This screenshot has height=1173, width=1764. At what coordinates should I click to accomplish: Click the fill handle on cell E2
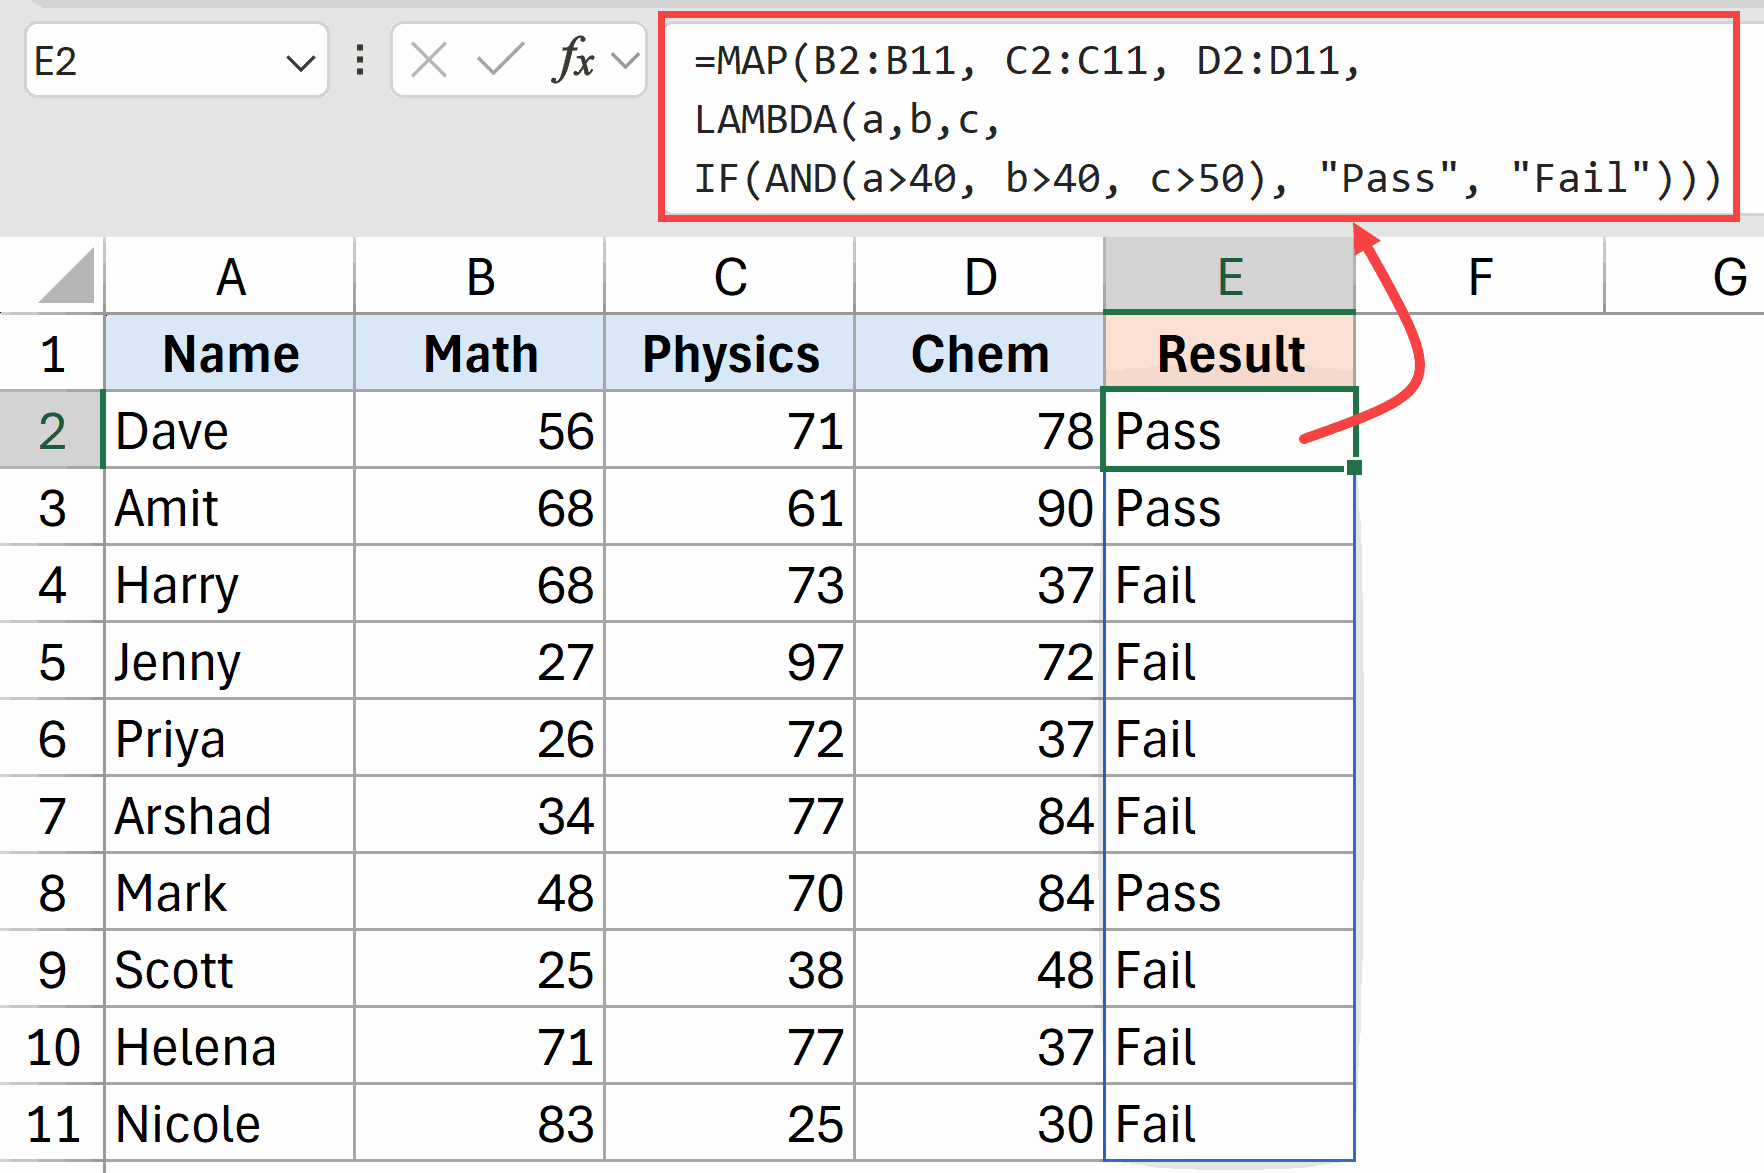pos(1353,467)
